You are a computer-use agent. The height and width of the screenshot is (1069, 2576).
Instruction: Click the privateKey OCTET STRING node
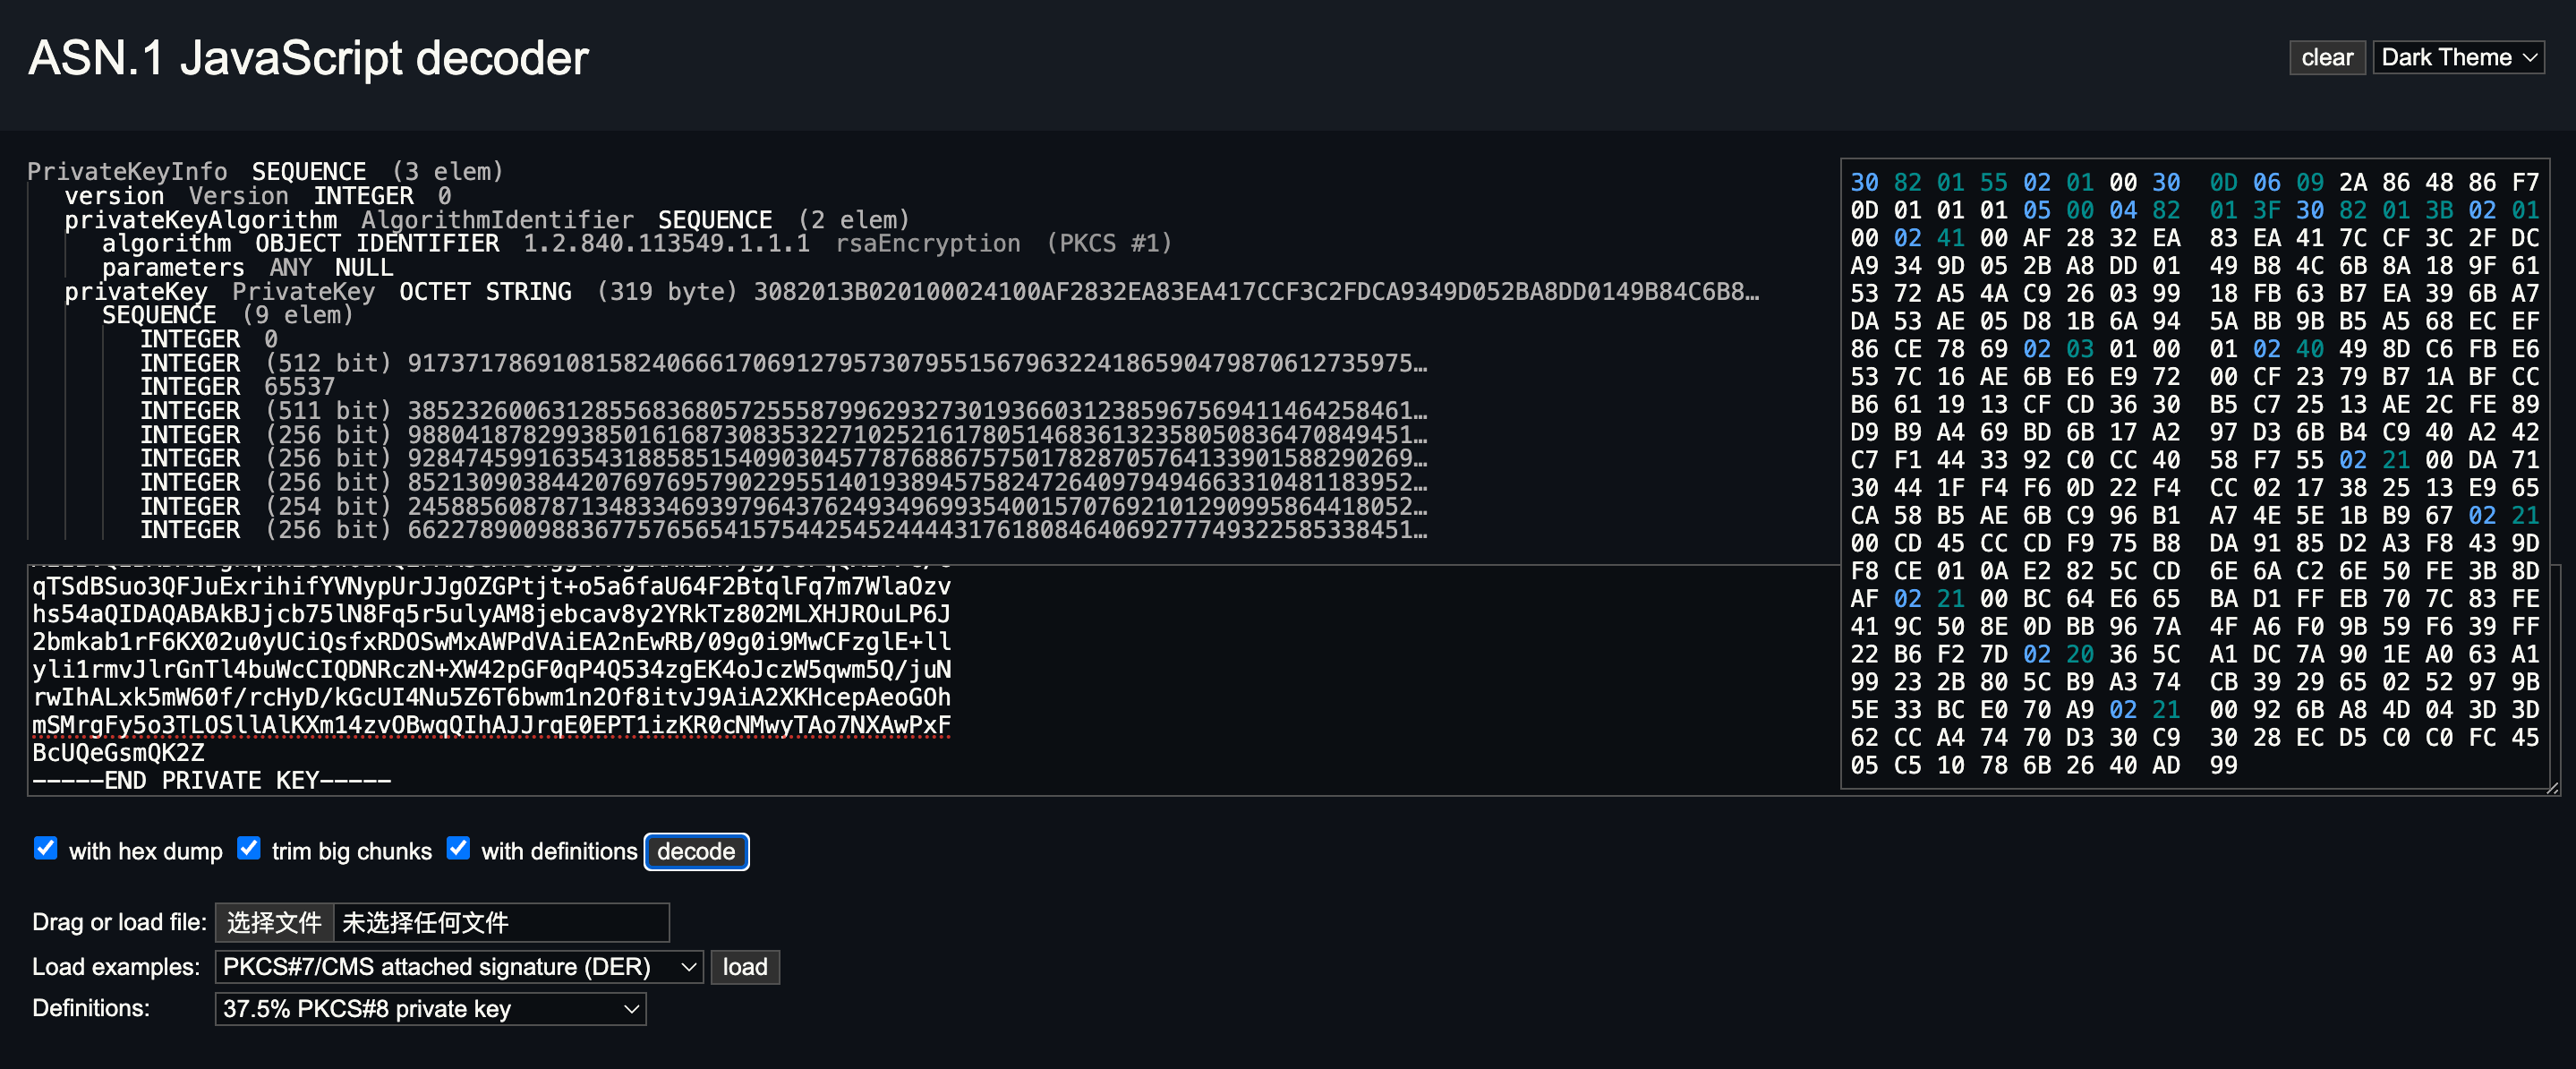[x=911, y=291]
